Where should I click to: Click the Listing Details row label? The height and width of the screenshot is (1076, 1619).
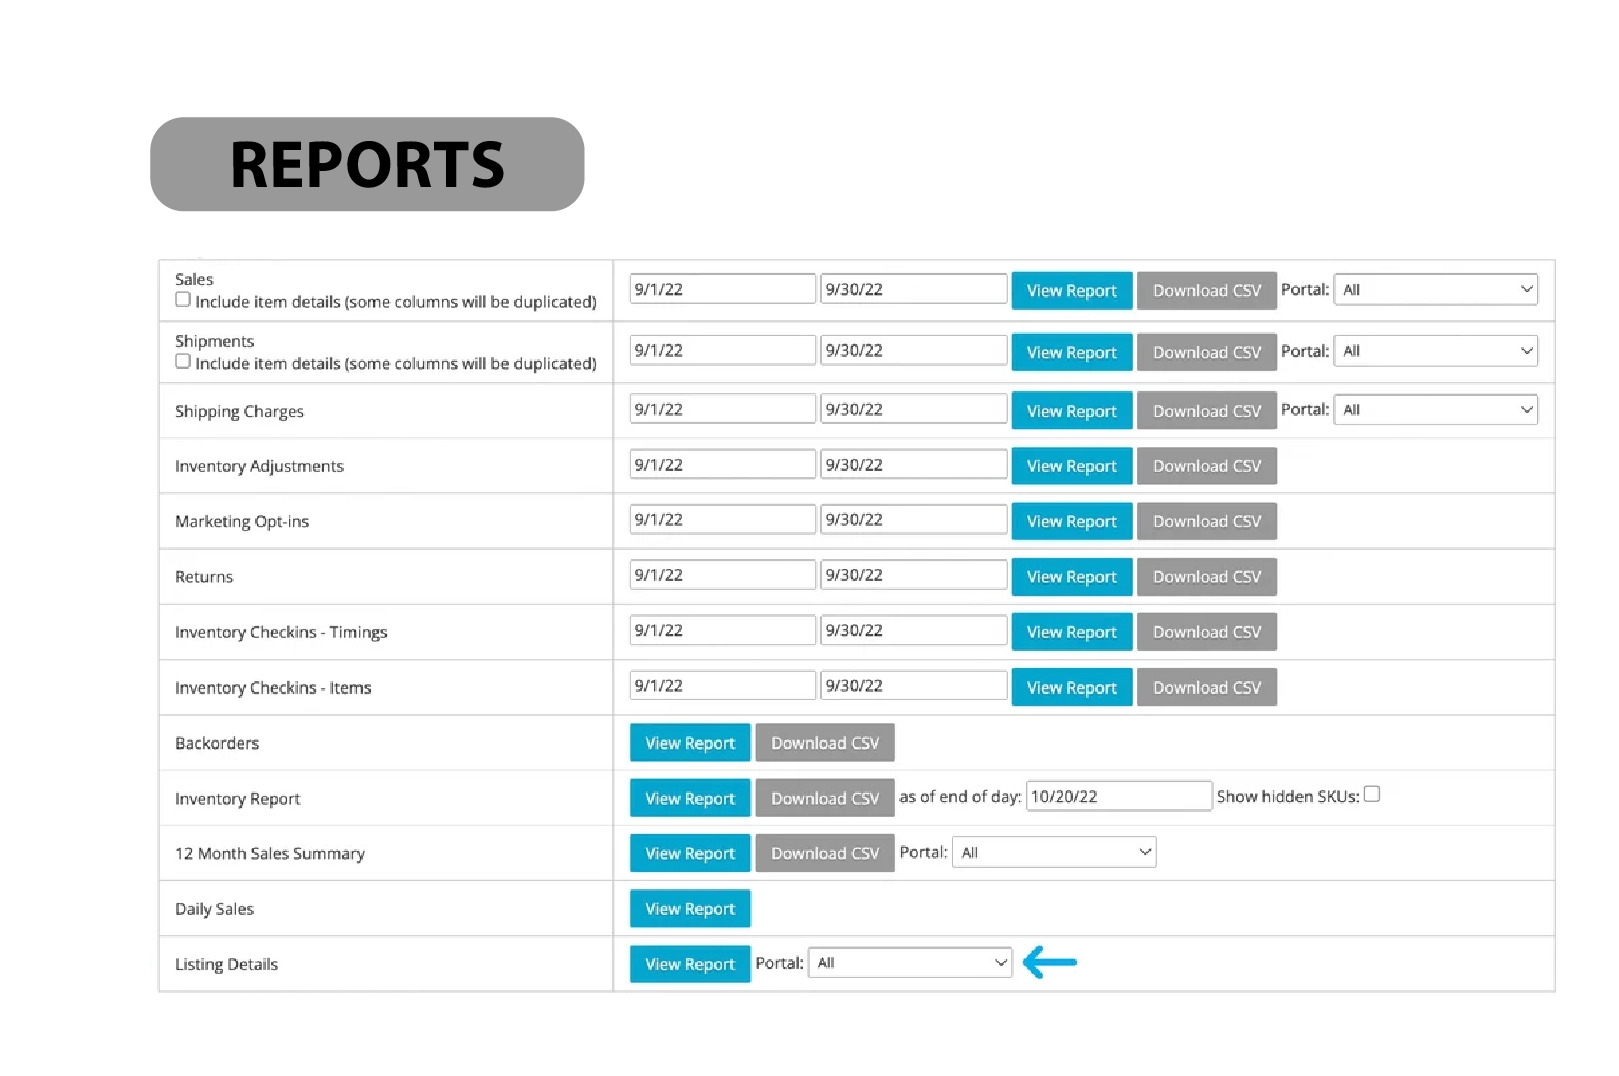pos(226,965)
